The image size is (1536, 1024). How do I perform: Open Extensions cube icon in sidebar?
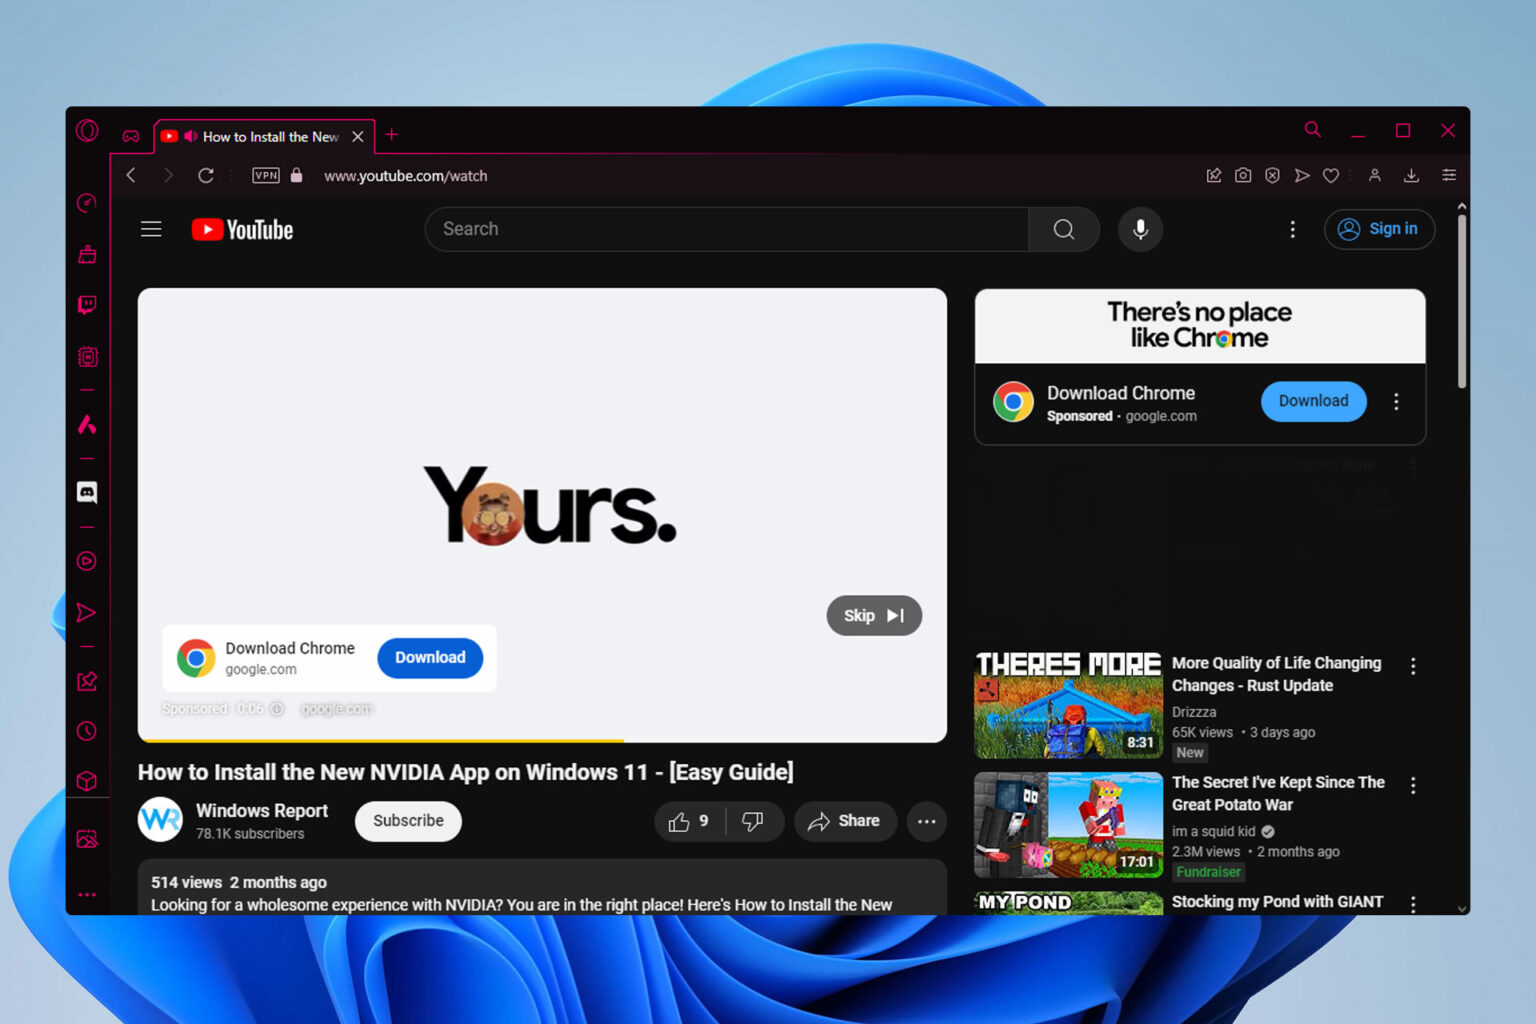click(x=87, y=781)
